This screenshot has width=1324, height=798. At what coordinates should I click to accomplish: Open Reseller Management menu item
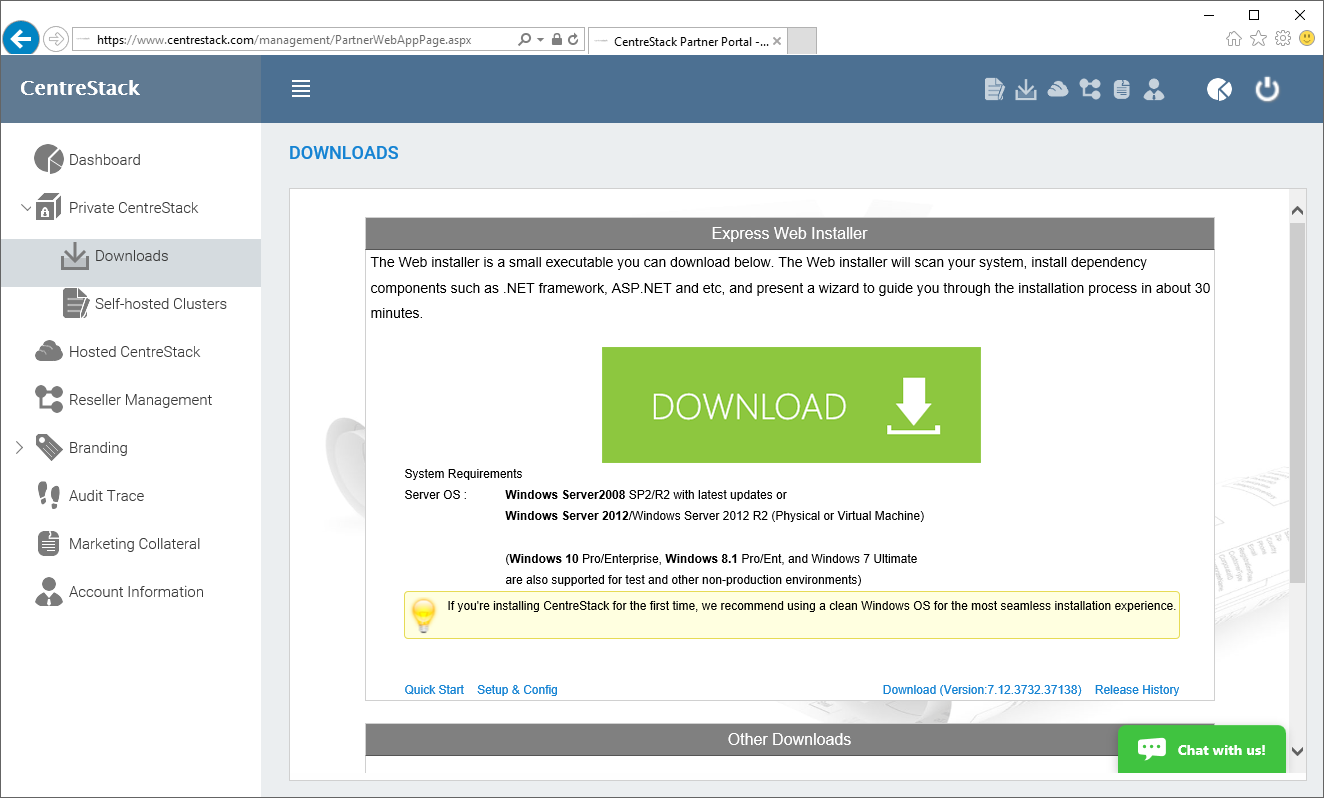(x=141, y=400)
